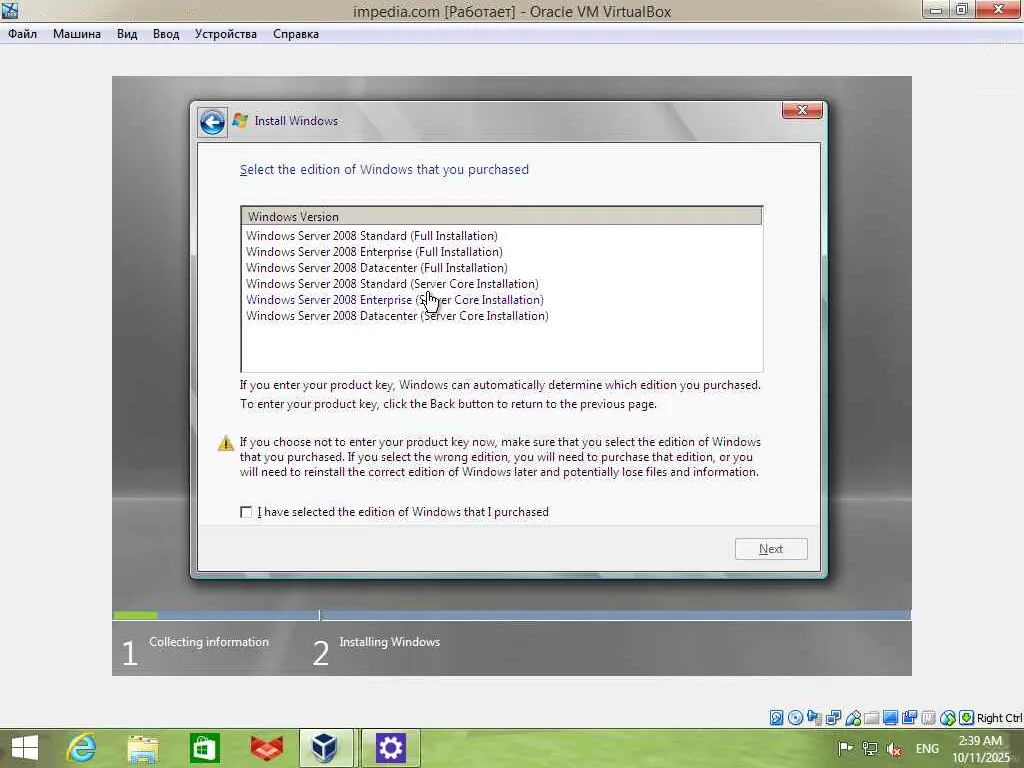Click the ENG language indicator
Image resolution: width=1024 pixels, height=768 pixels.
(x=927, y=748)
